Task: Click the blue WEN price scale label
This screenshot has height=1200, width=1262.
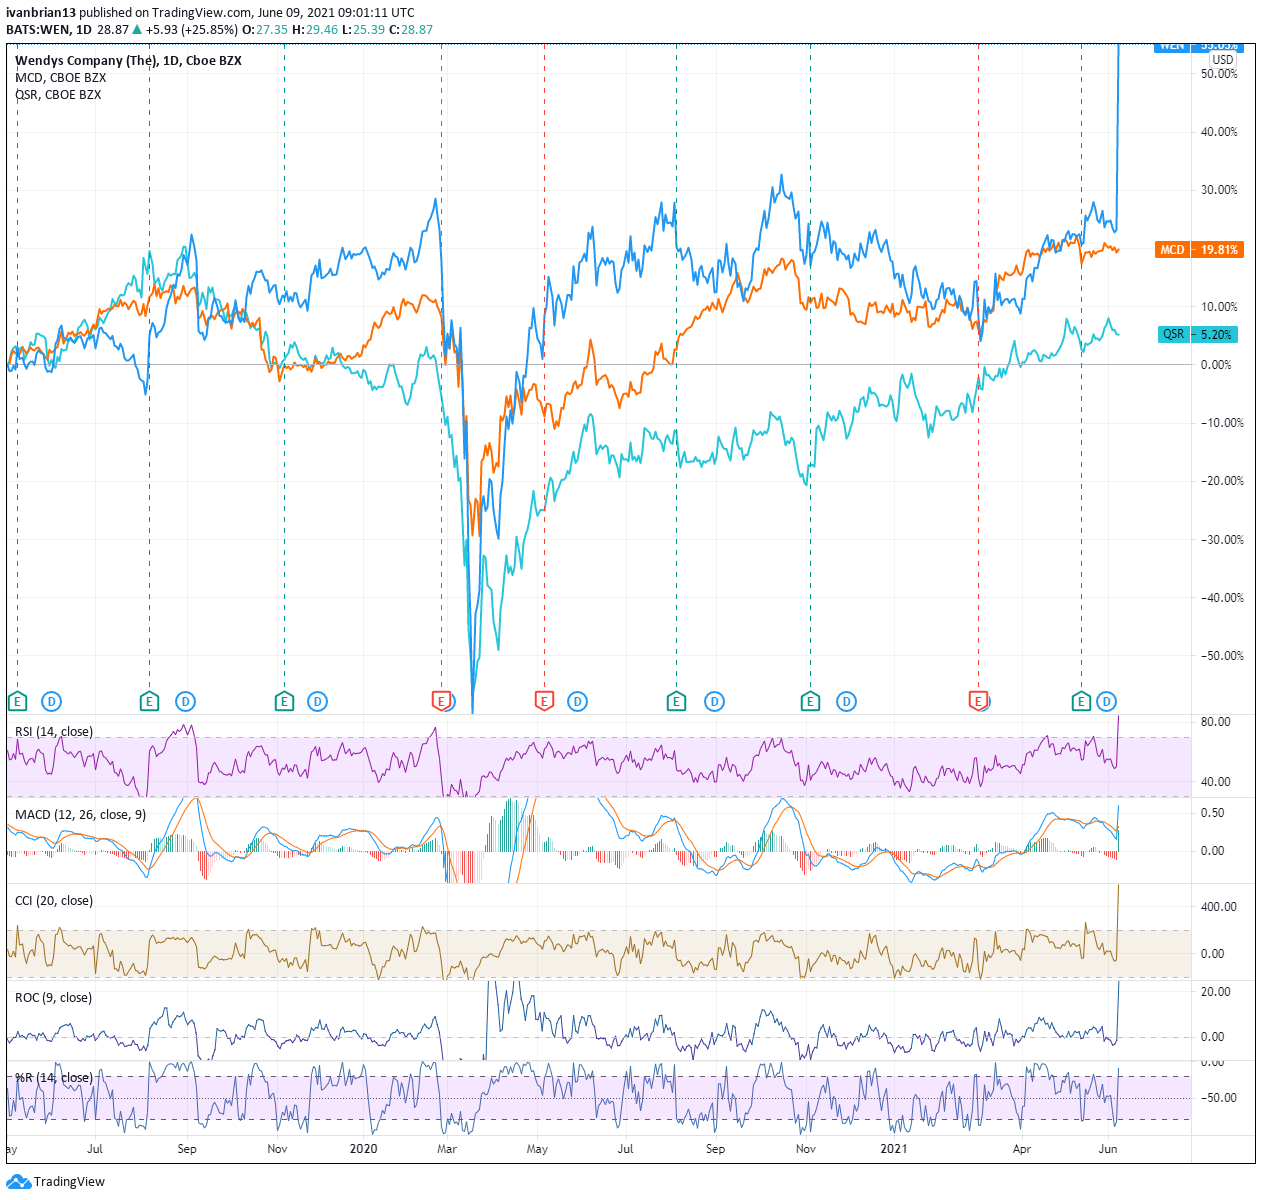Action: (1197, 46)
